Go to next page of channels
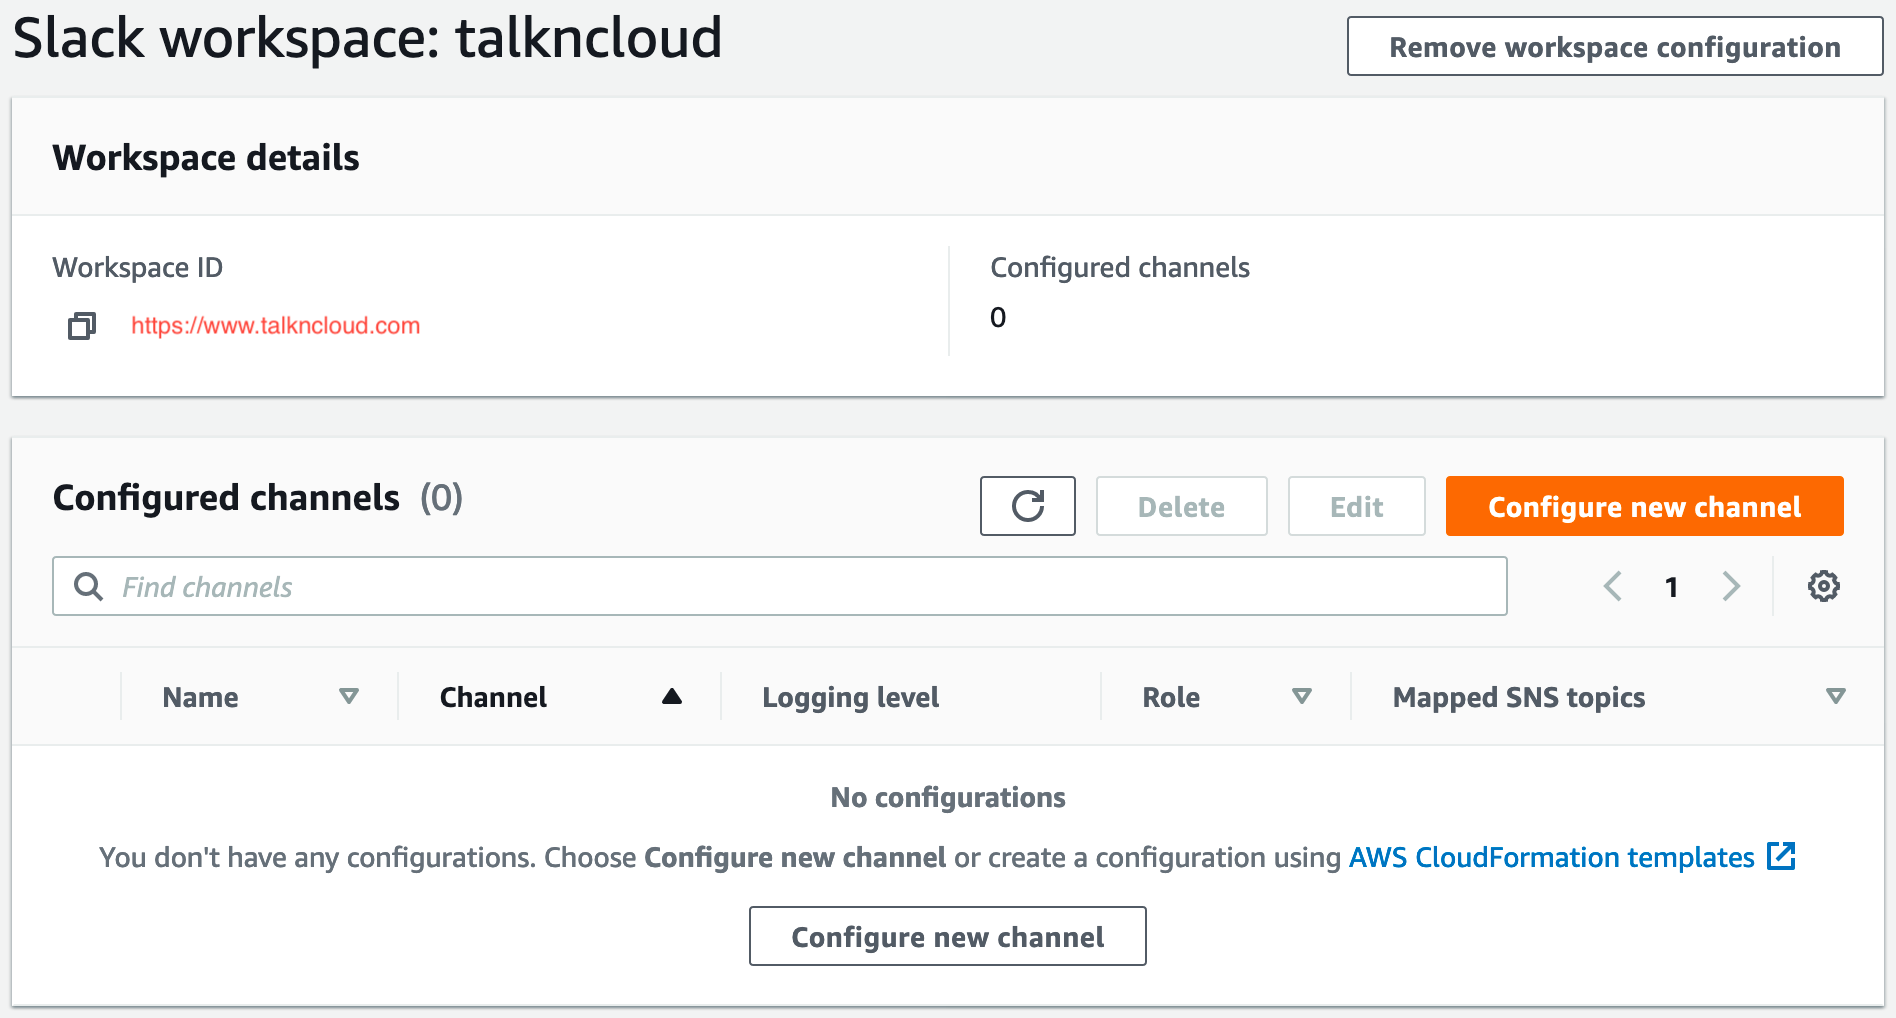The image size is (1896, 1018). click(x=1731, y=586)
